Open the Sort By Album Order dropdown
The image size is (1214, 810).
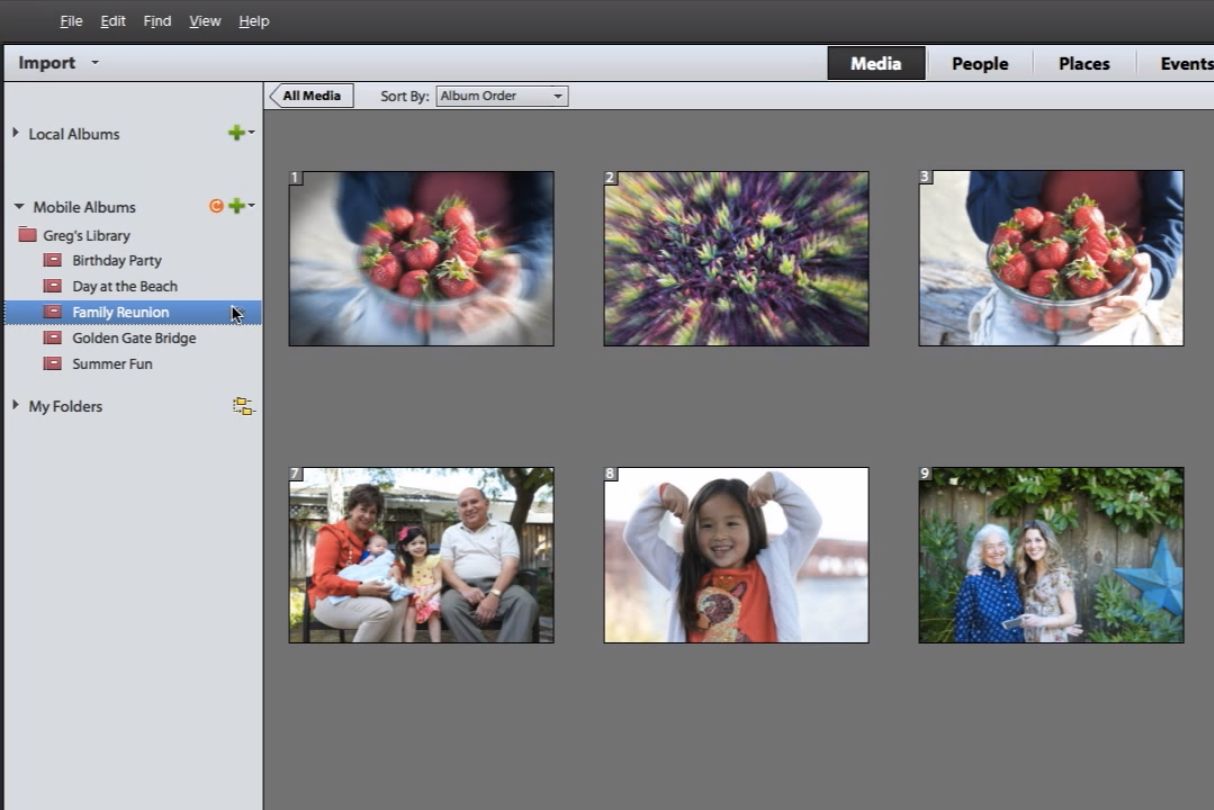500,95
